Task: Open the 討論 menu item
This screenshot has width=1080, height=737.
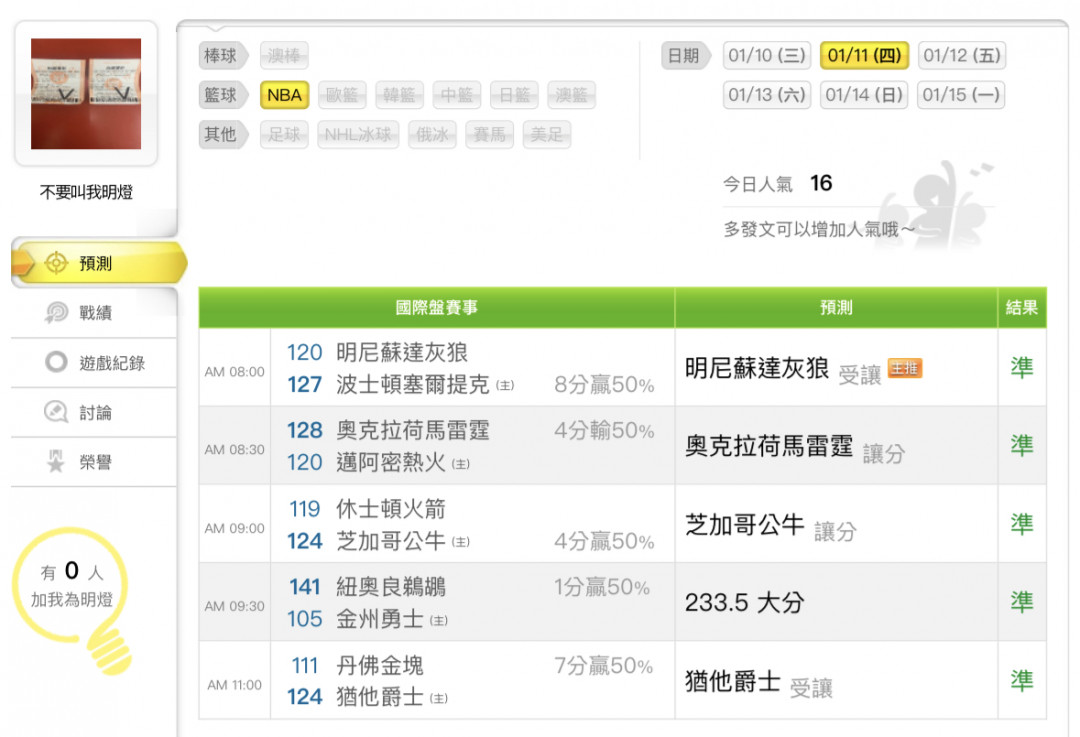Action: tap(94, 412)
